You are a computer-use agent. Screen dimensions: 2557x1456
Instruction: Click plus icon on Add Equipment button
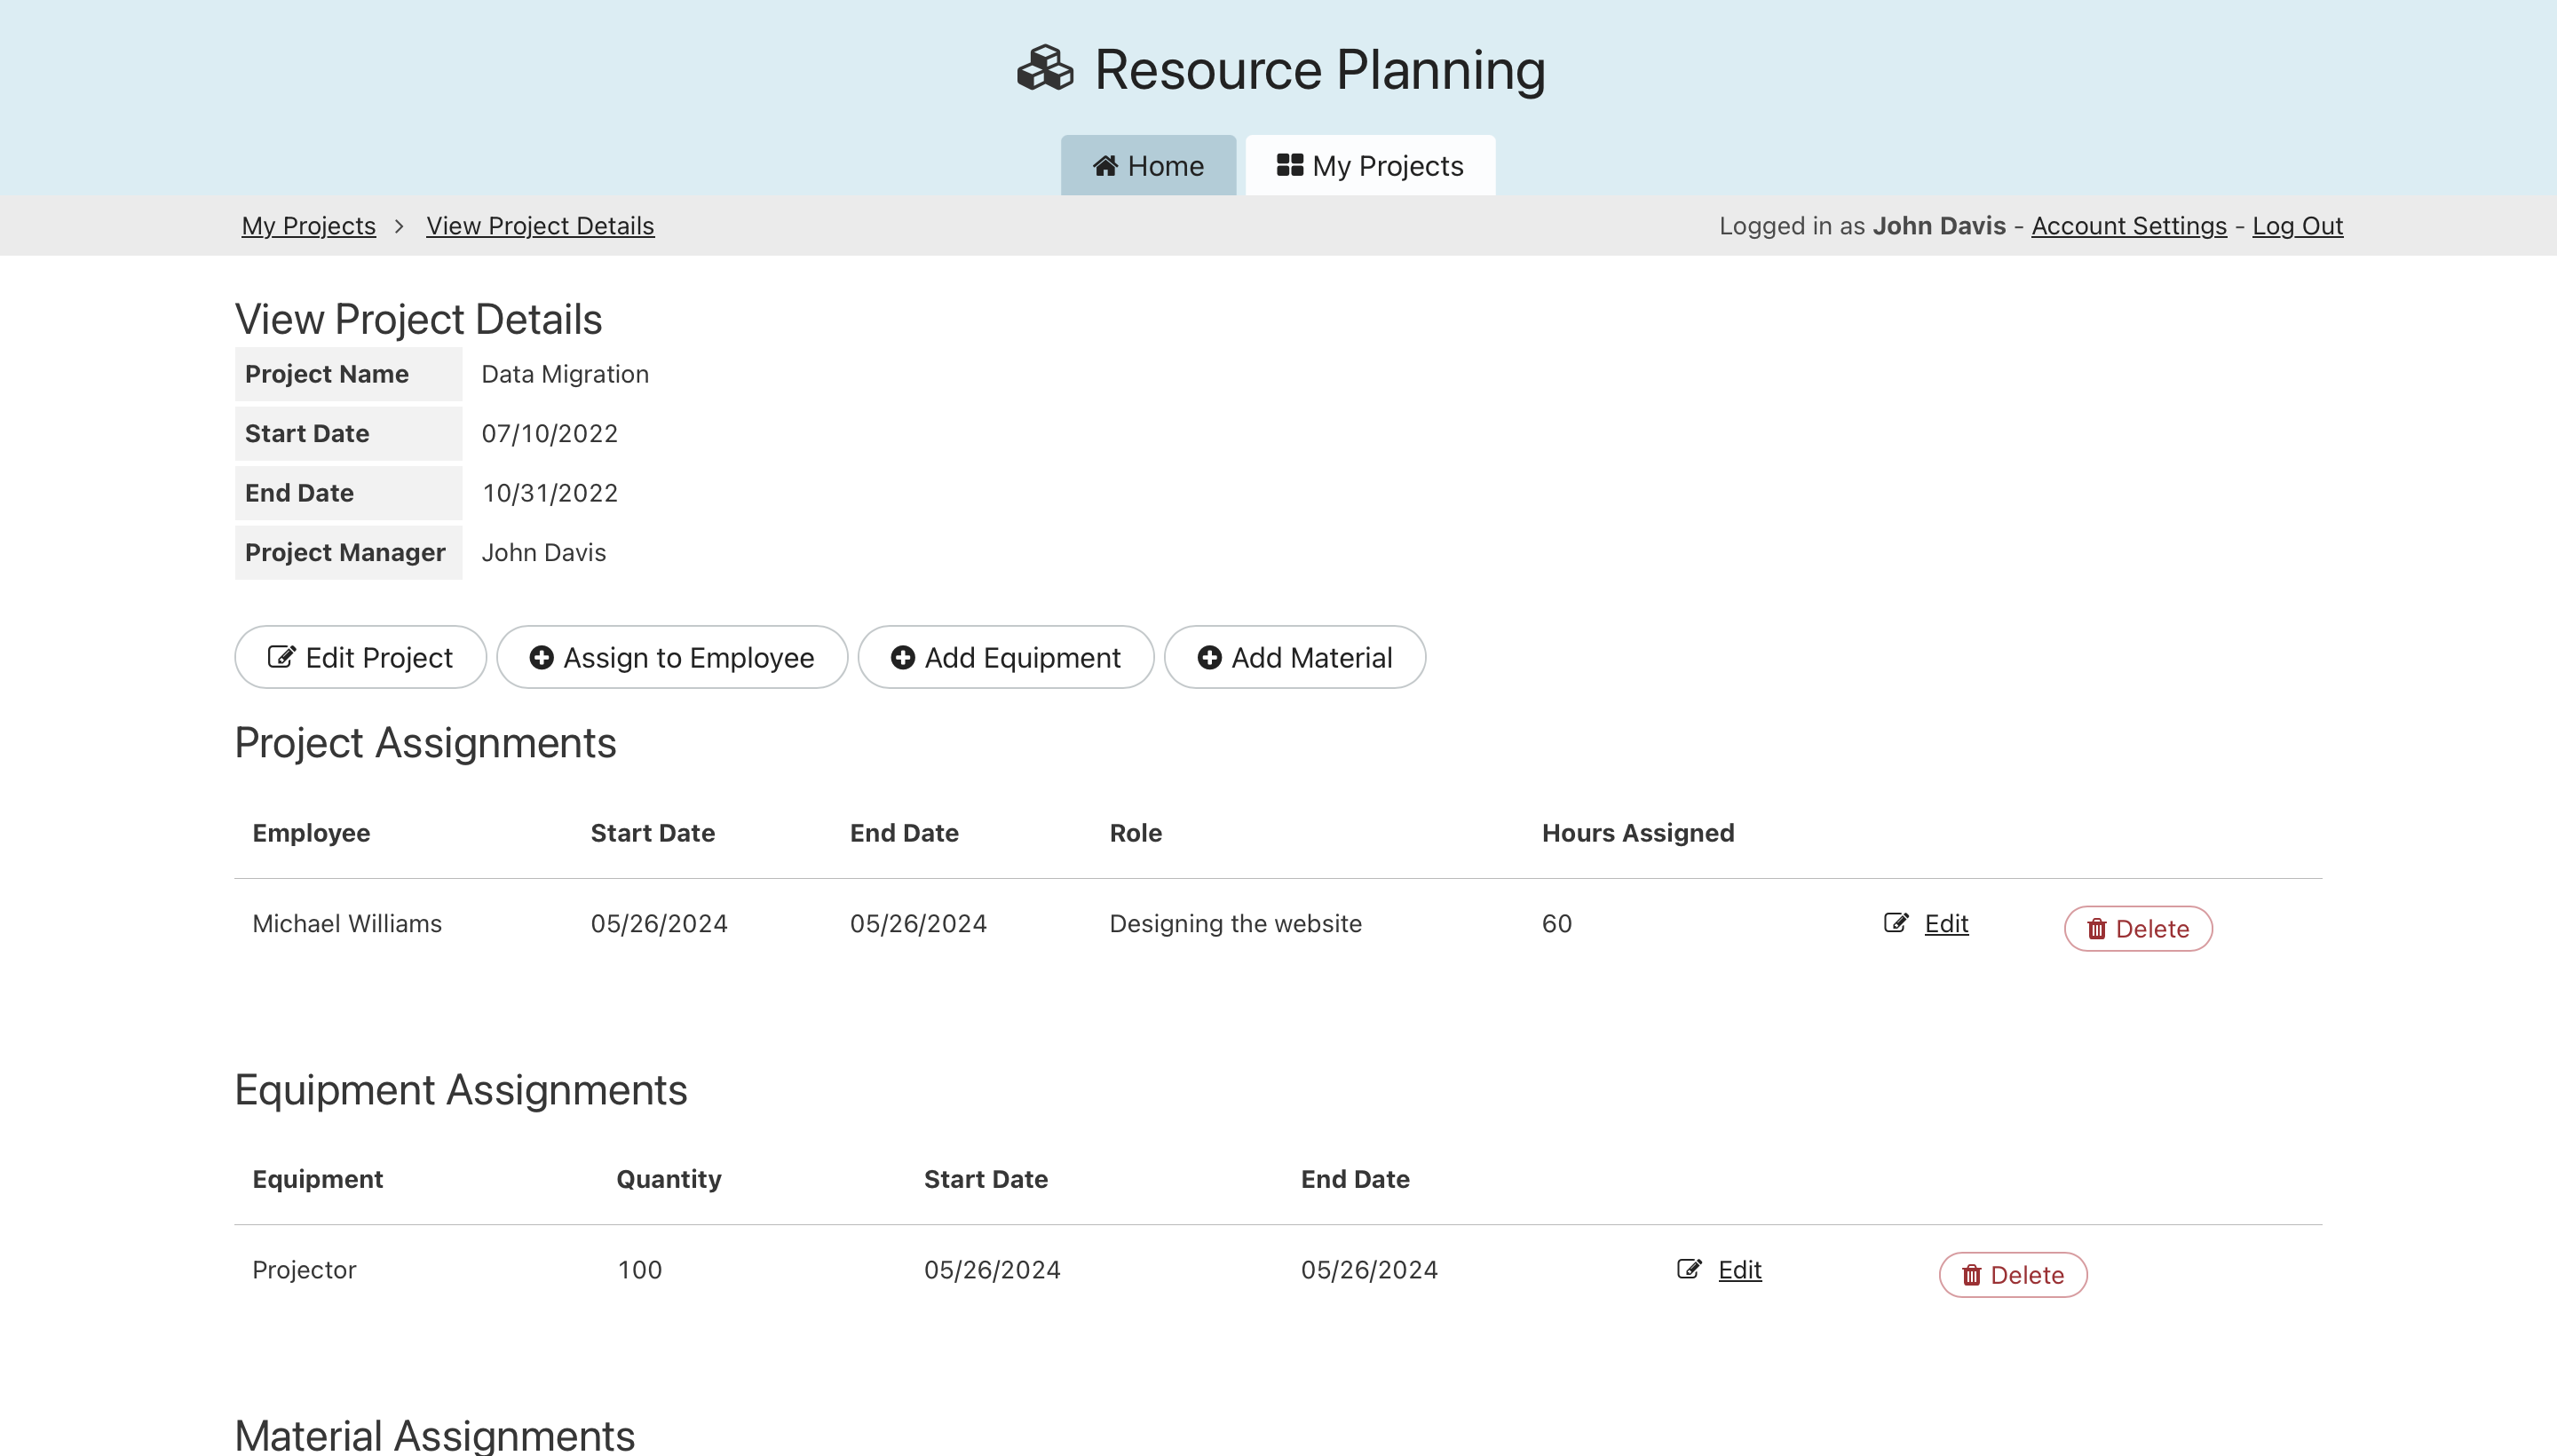pos(902,657)
